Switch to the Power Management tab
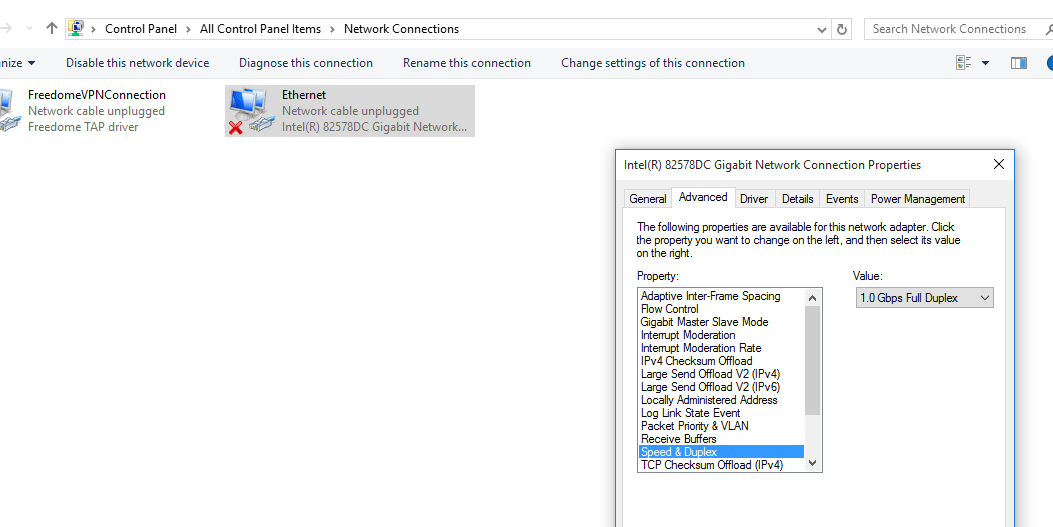Viewport: 1053px width, 527px height. pyautogui.click(x=918, y=199)
